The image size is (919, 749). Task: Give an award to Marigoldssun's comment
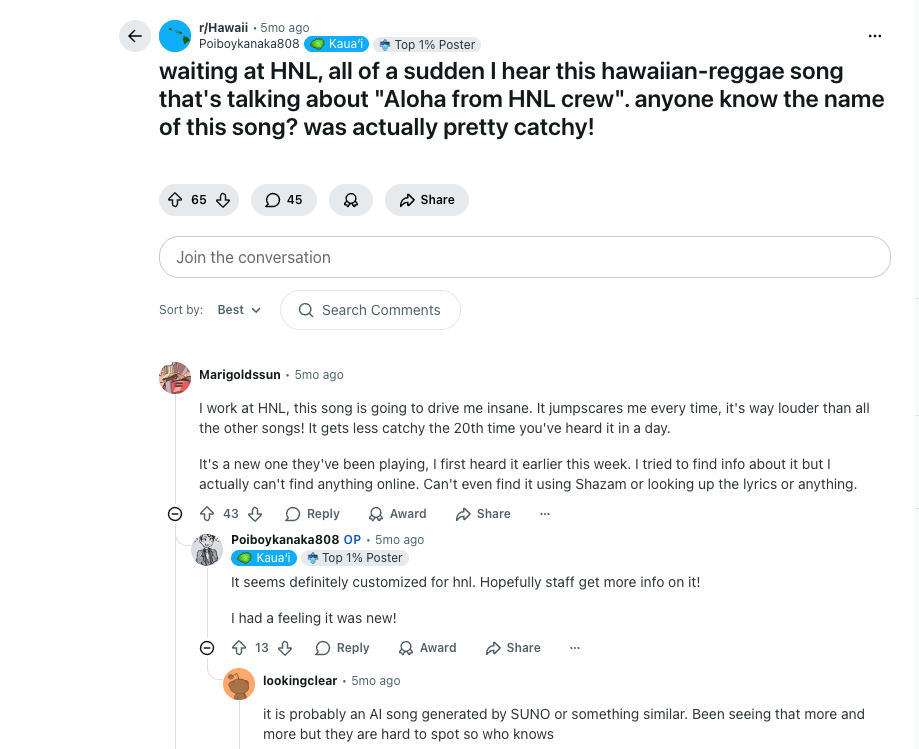[x=397, y=513]
